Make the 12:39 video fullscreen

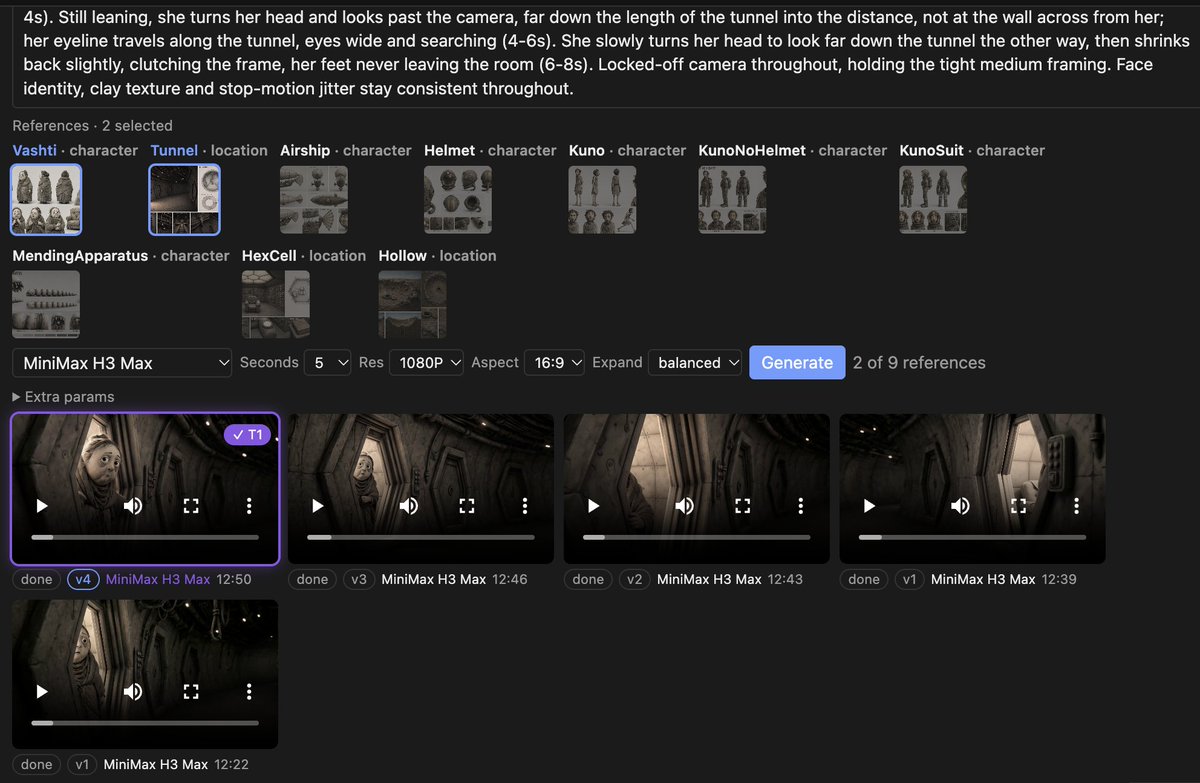click(x=1019, y=506)
